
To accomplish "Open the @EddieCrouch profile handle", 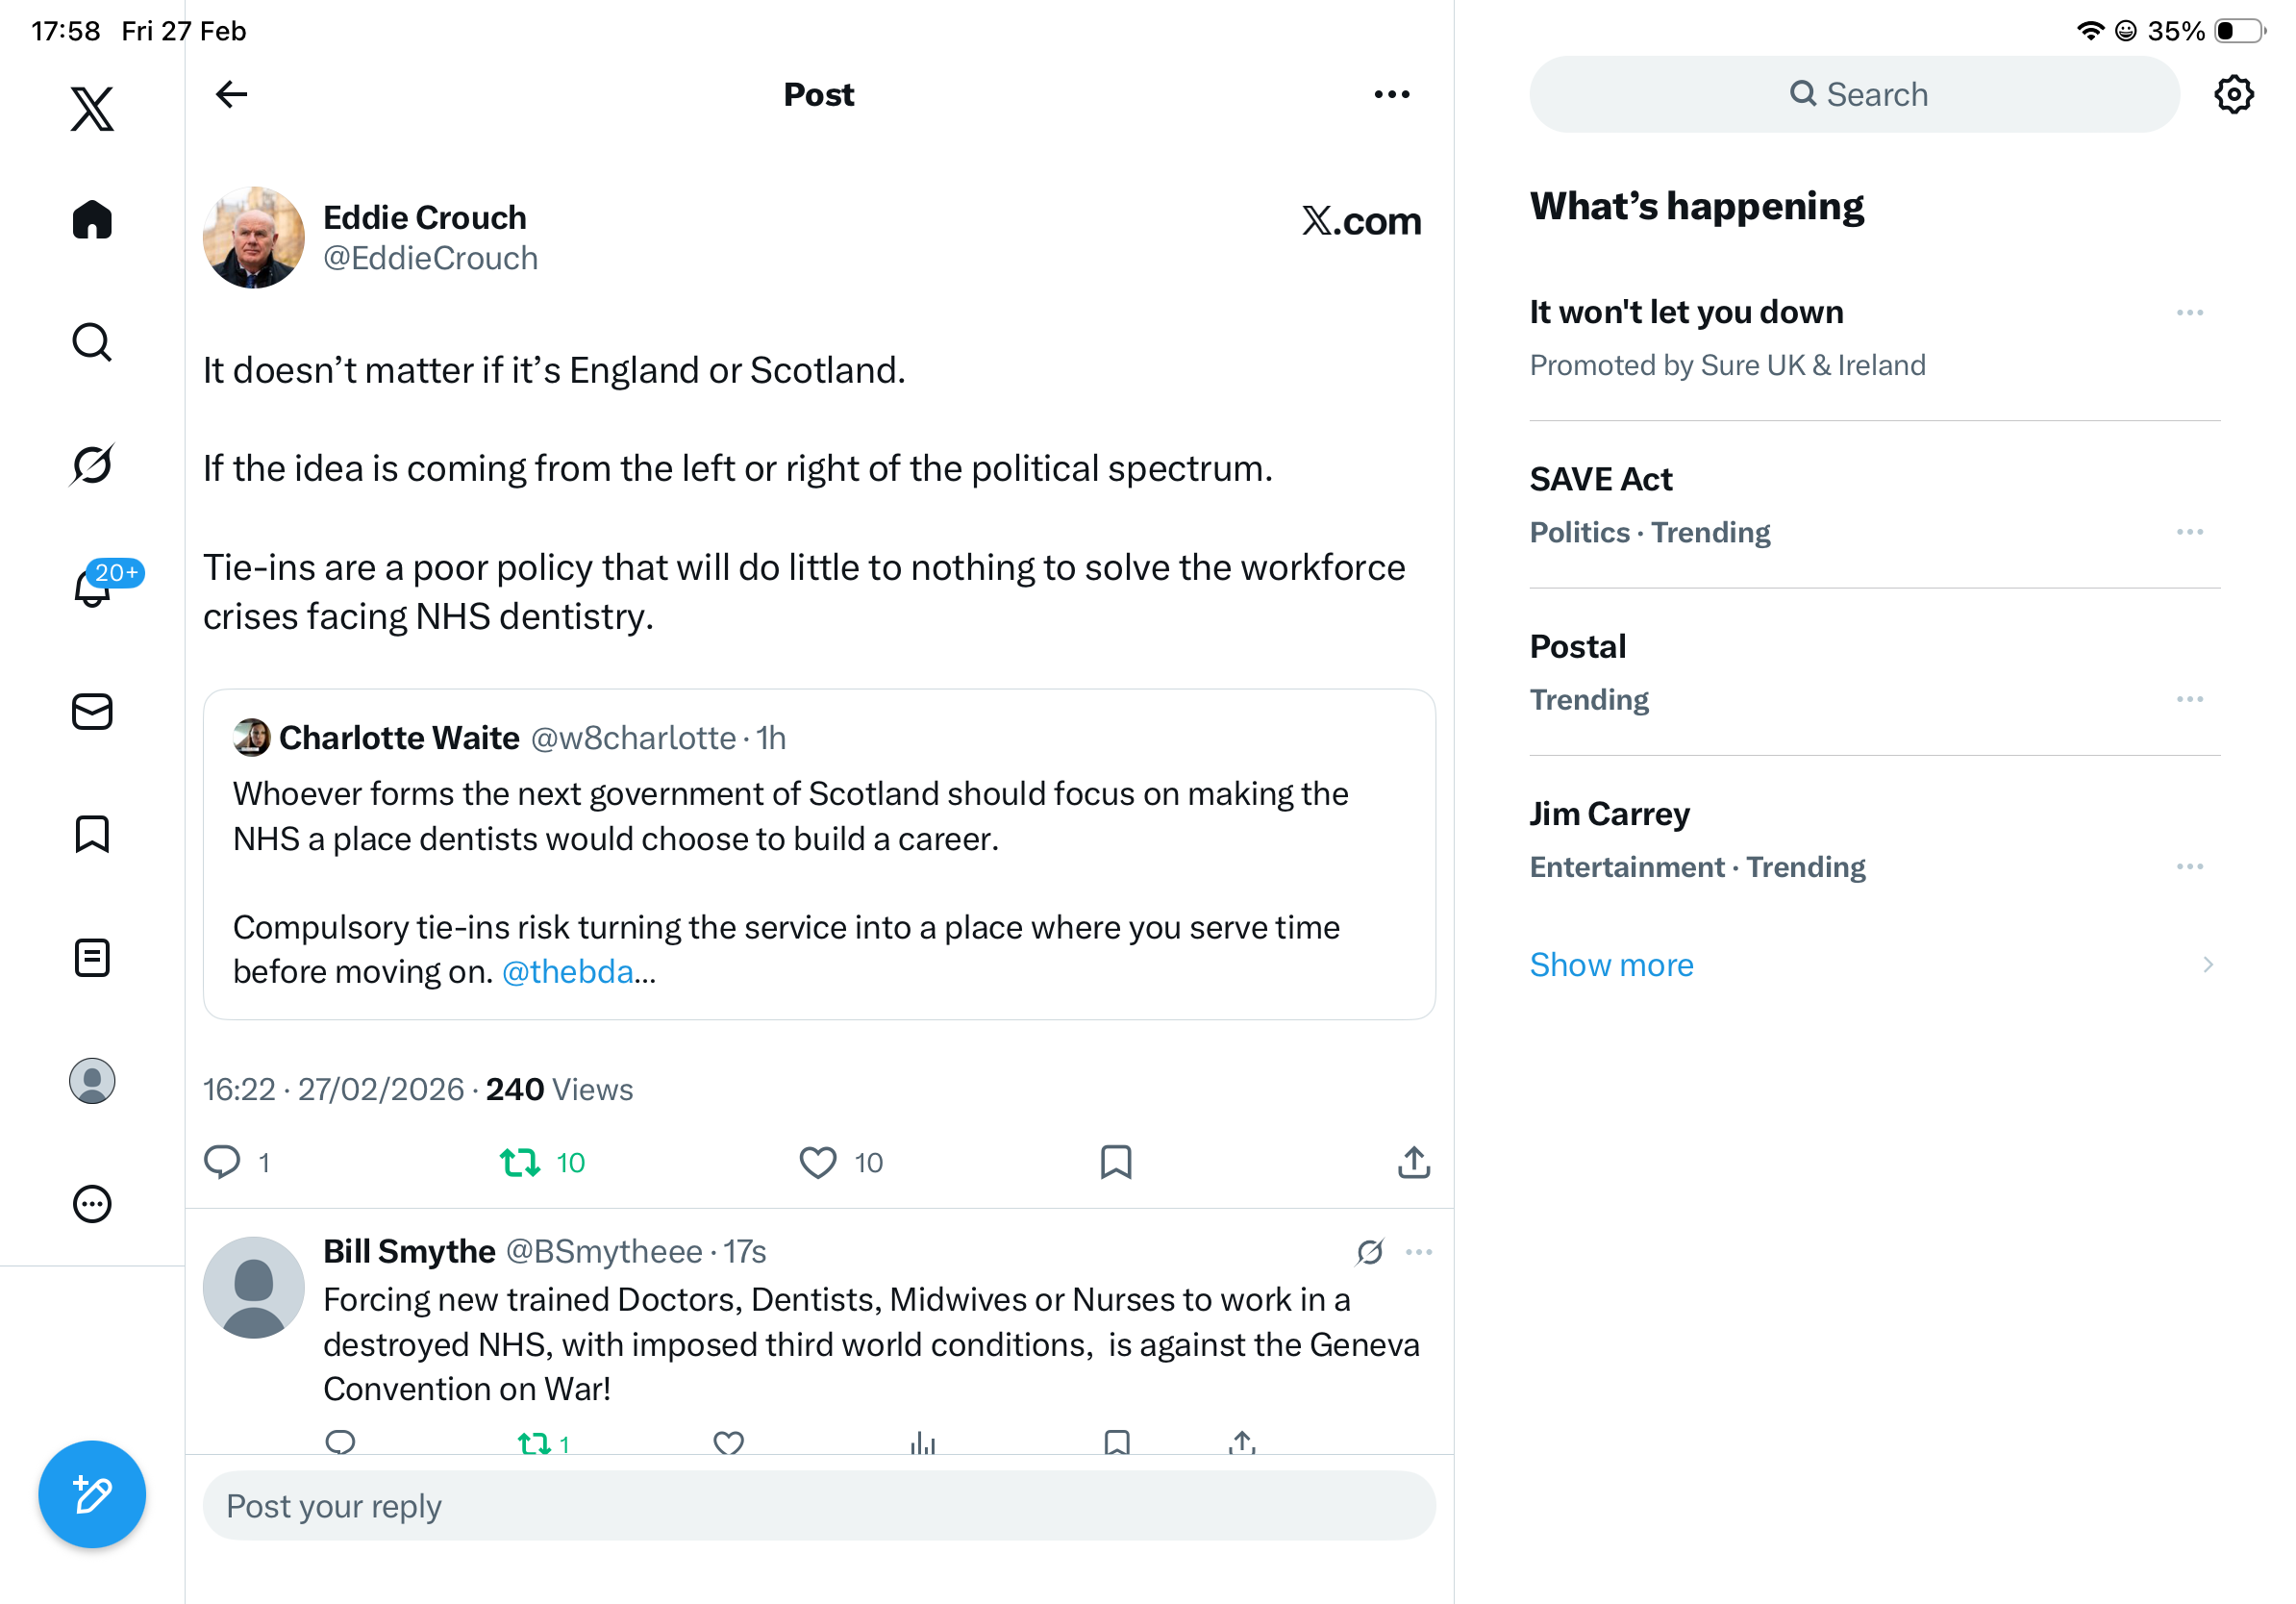I will point(430,258).
